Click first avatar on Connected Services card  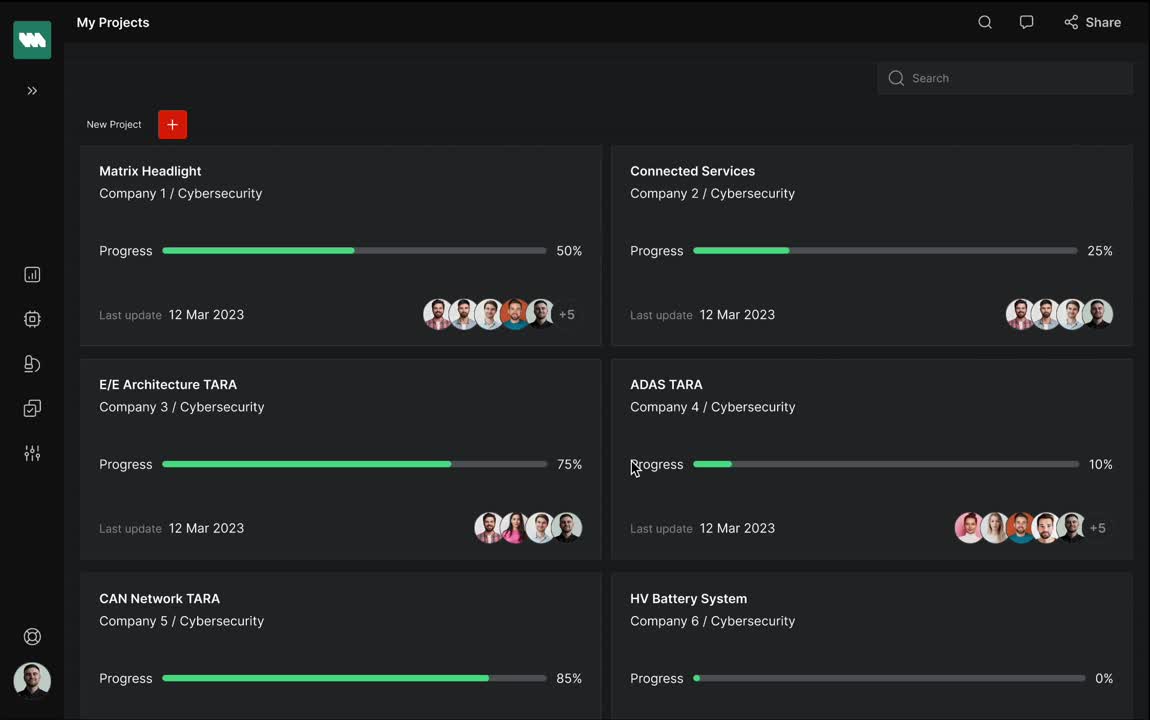(x=1019, y=315)
